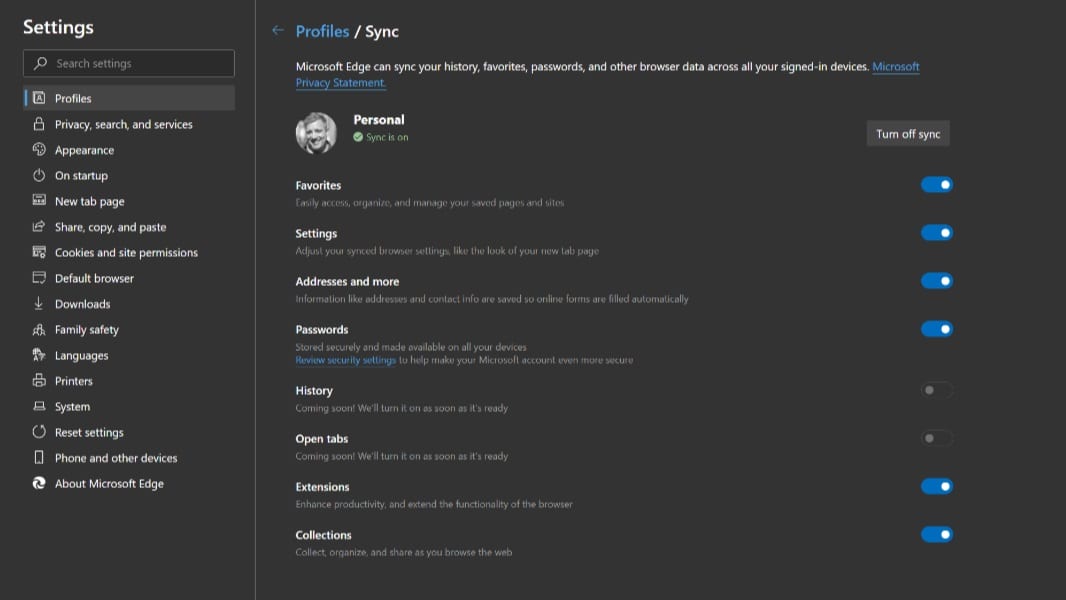Turn off the Passwords sync toggle

tap(936, 329)
